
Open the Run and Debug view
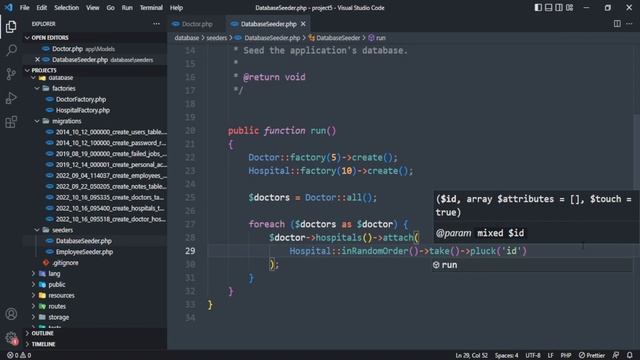point(11,98)
